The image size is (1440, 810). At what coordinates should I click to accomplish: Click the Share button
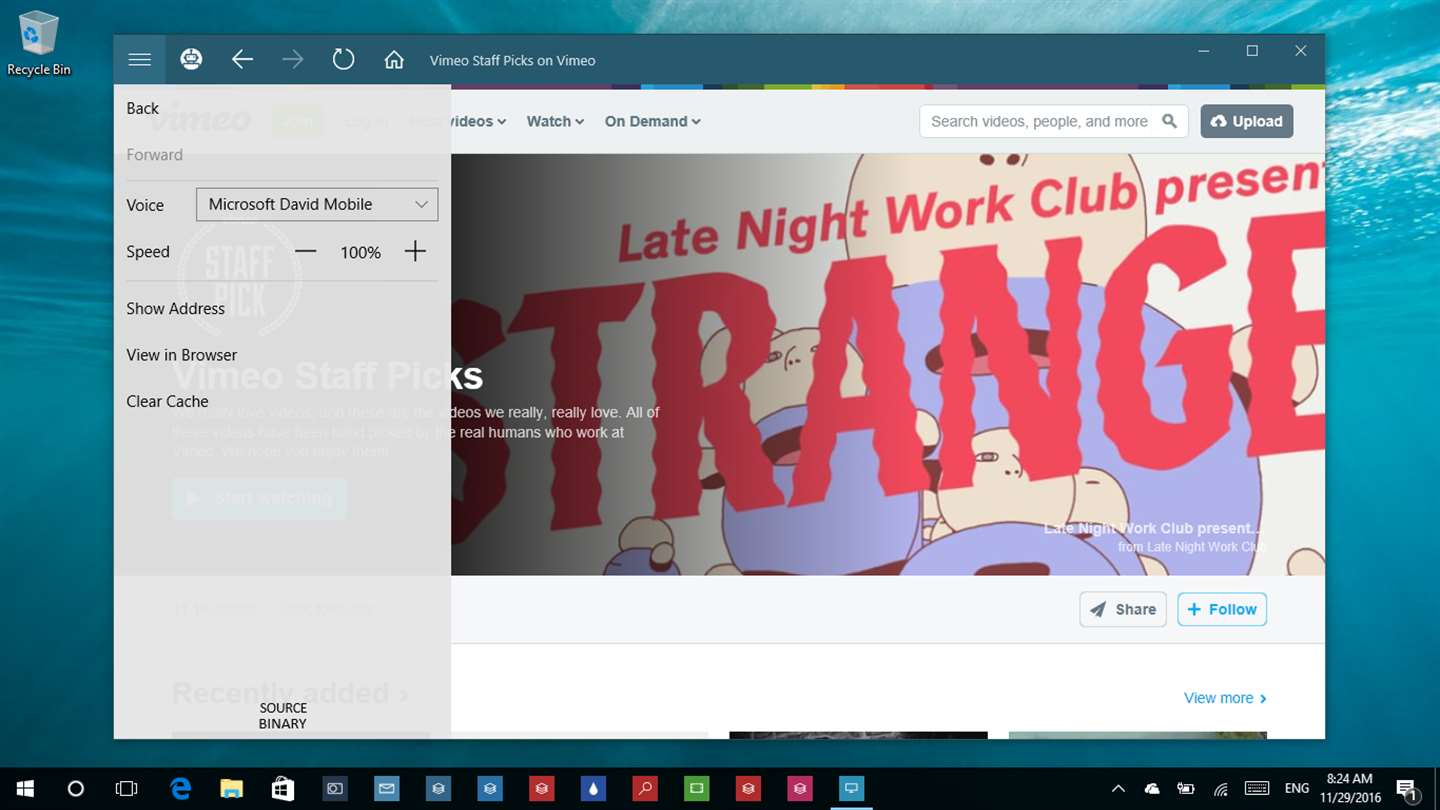[x=1123, y=609]
